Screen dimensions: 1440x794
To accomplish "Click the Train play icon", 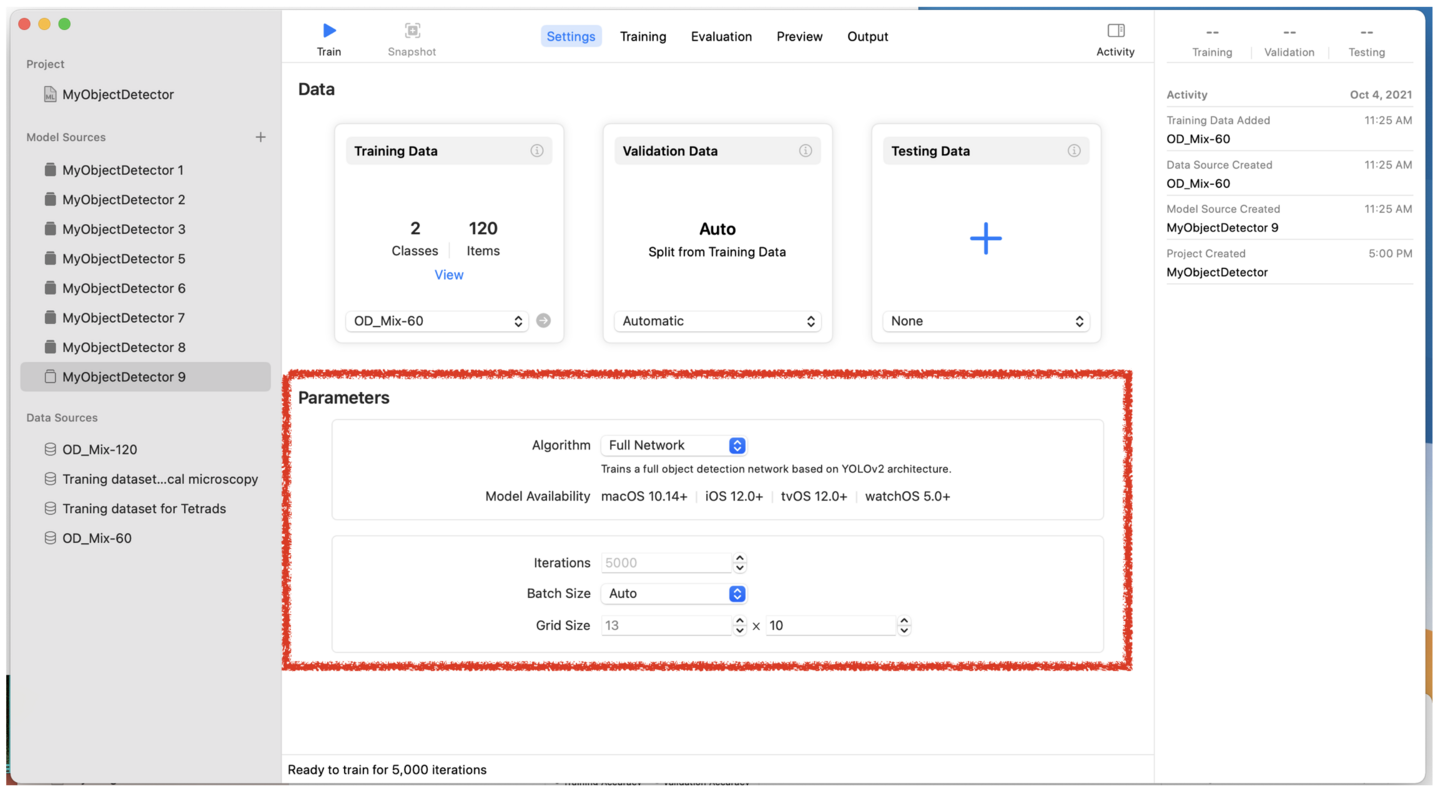I will [x=329, y=31].
